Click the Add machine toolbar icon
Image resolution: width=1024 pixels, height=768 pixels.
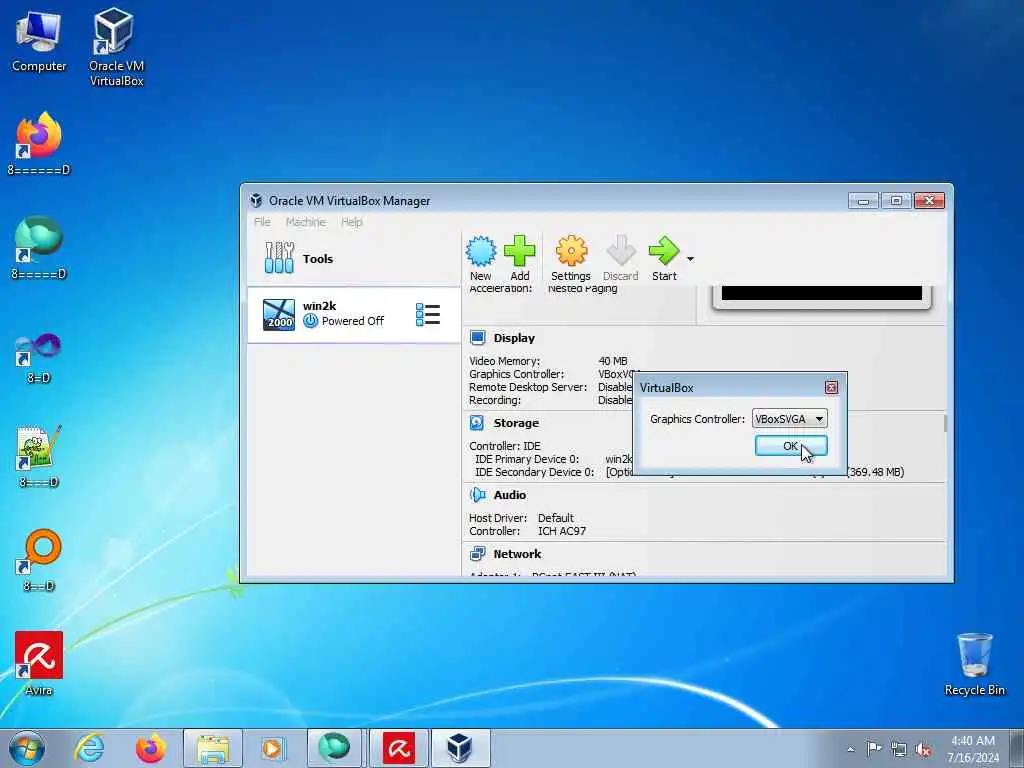[x=520, y=259]
